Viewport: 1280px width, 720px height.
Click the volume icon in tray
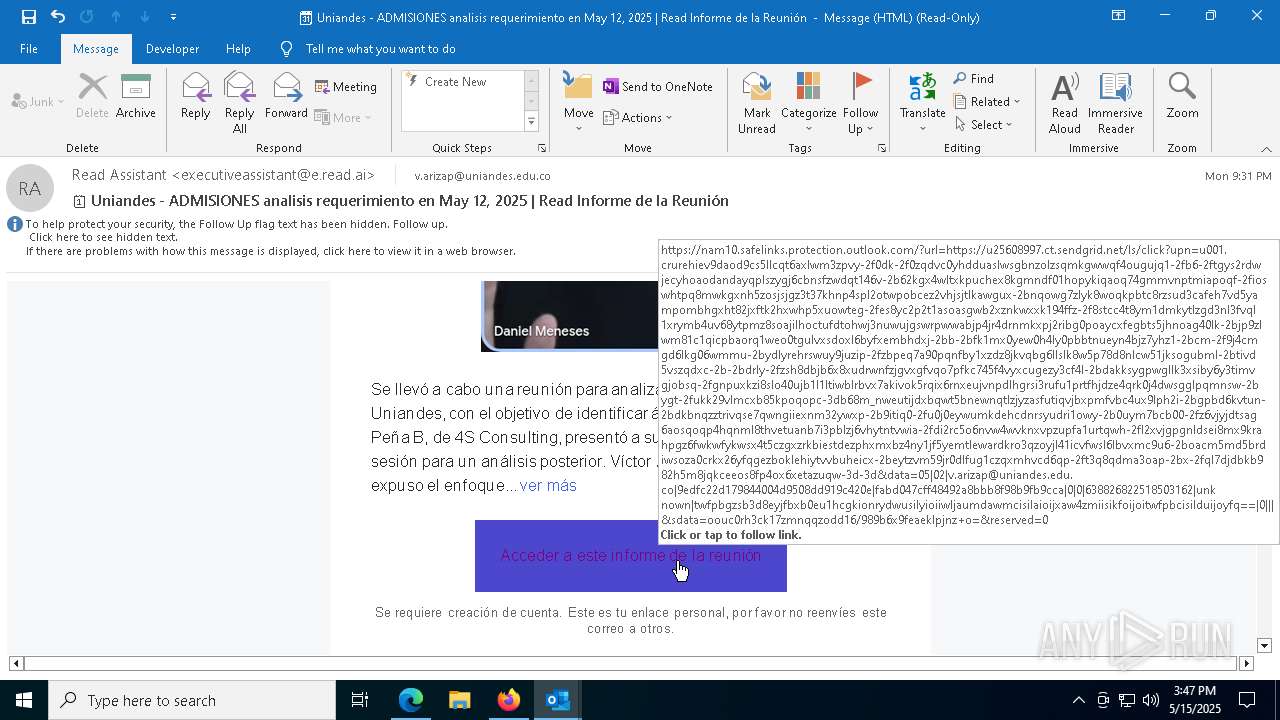pos(1151,700)
